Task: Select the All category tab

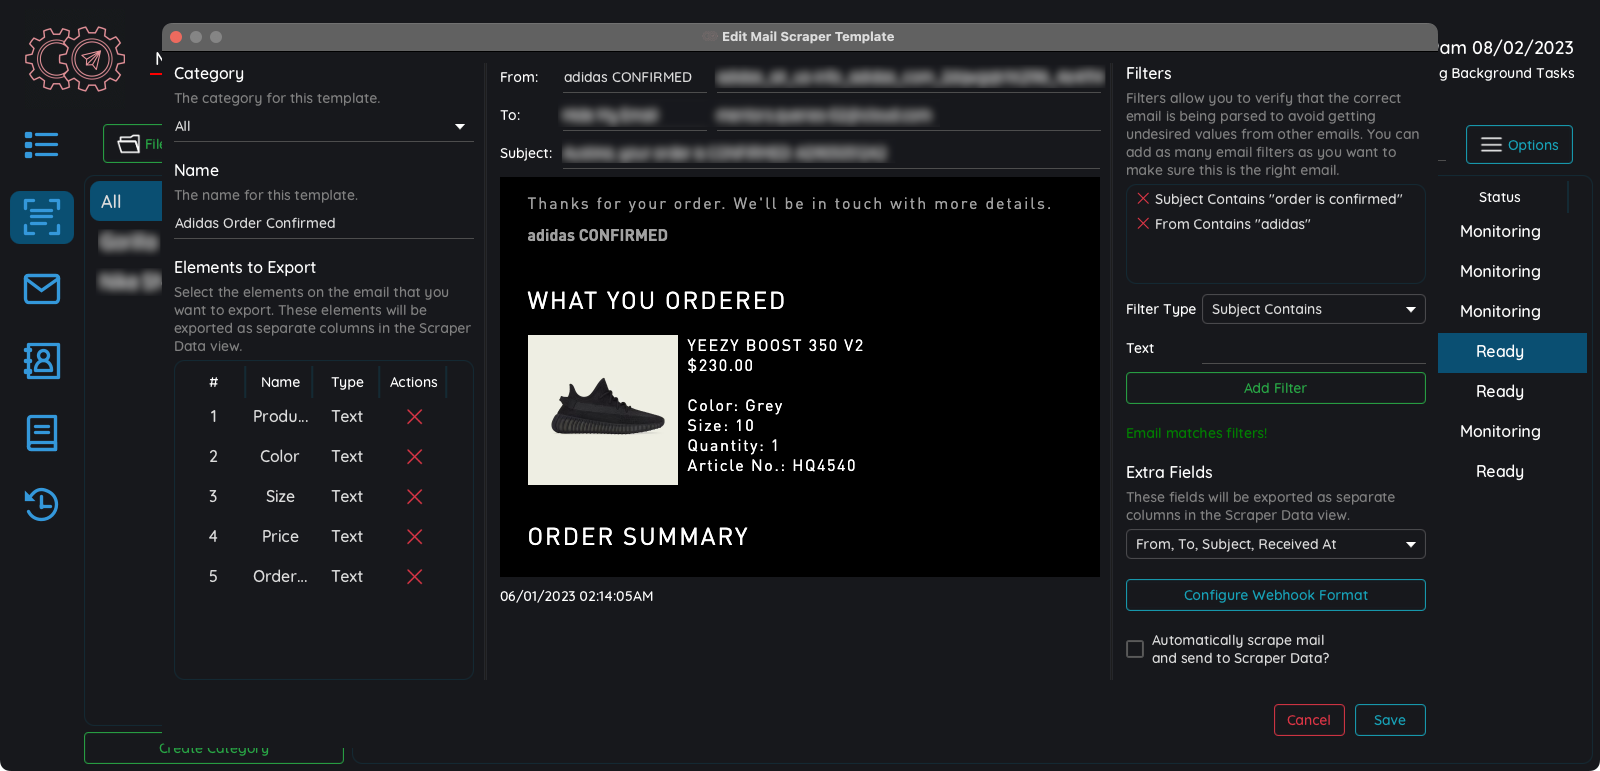Action: click(x=126, y=202)
